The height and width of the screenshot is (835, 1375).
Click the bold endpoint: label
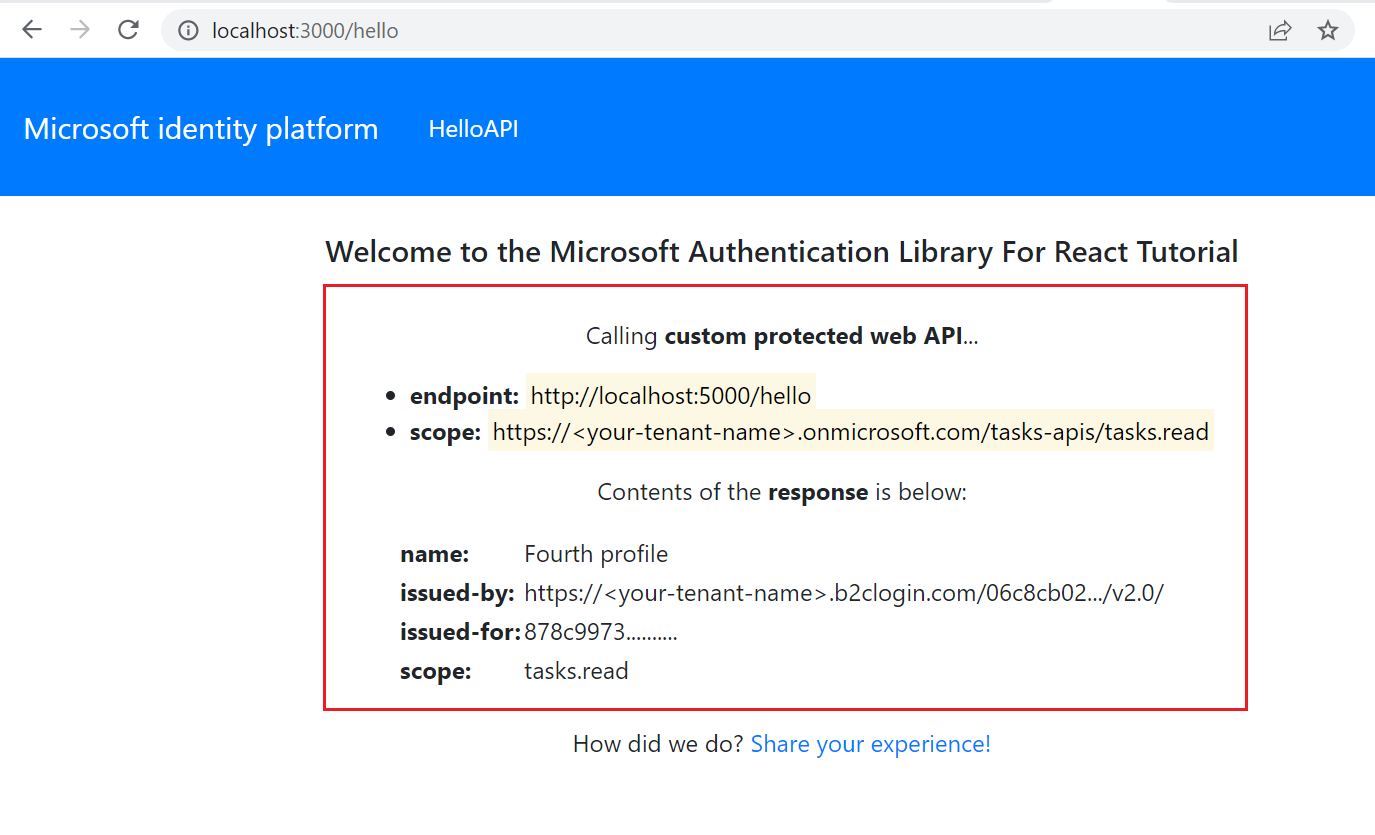point(465,396)
